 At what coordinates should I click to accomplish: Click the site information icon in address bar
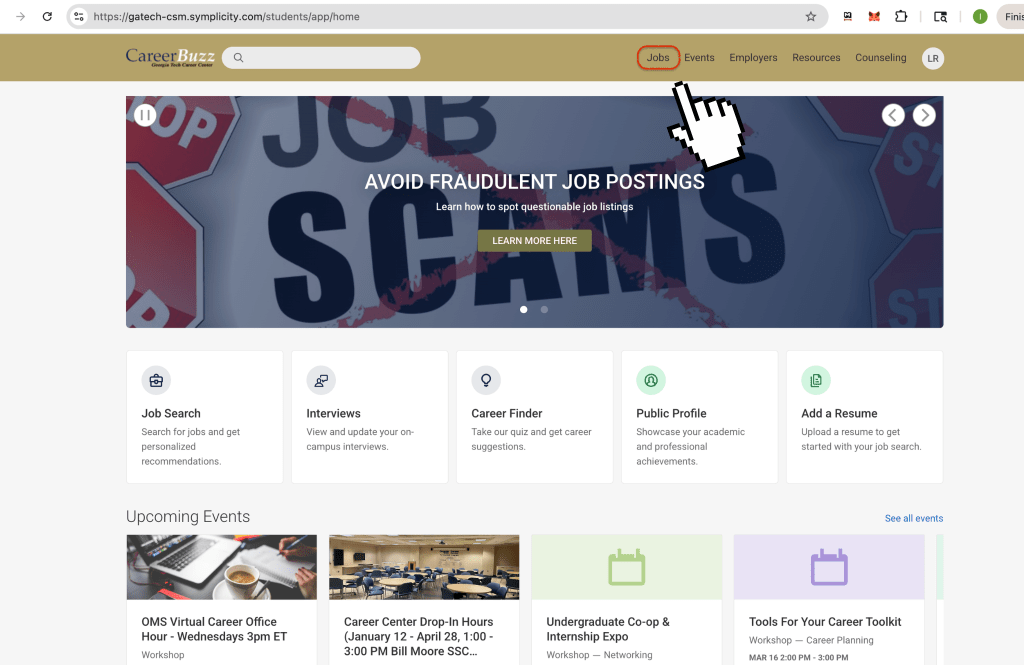78,16
